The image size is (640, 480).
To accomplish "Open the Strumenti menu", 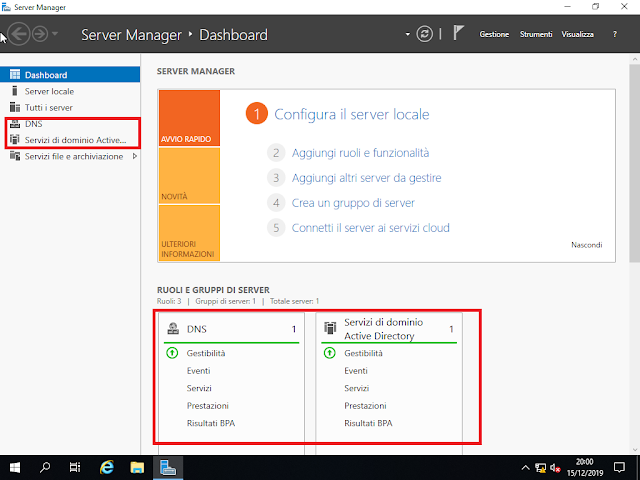I will pyautogui.click(x=536, y=34).
